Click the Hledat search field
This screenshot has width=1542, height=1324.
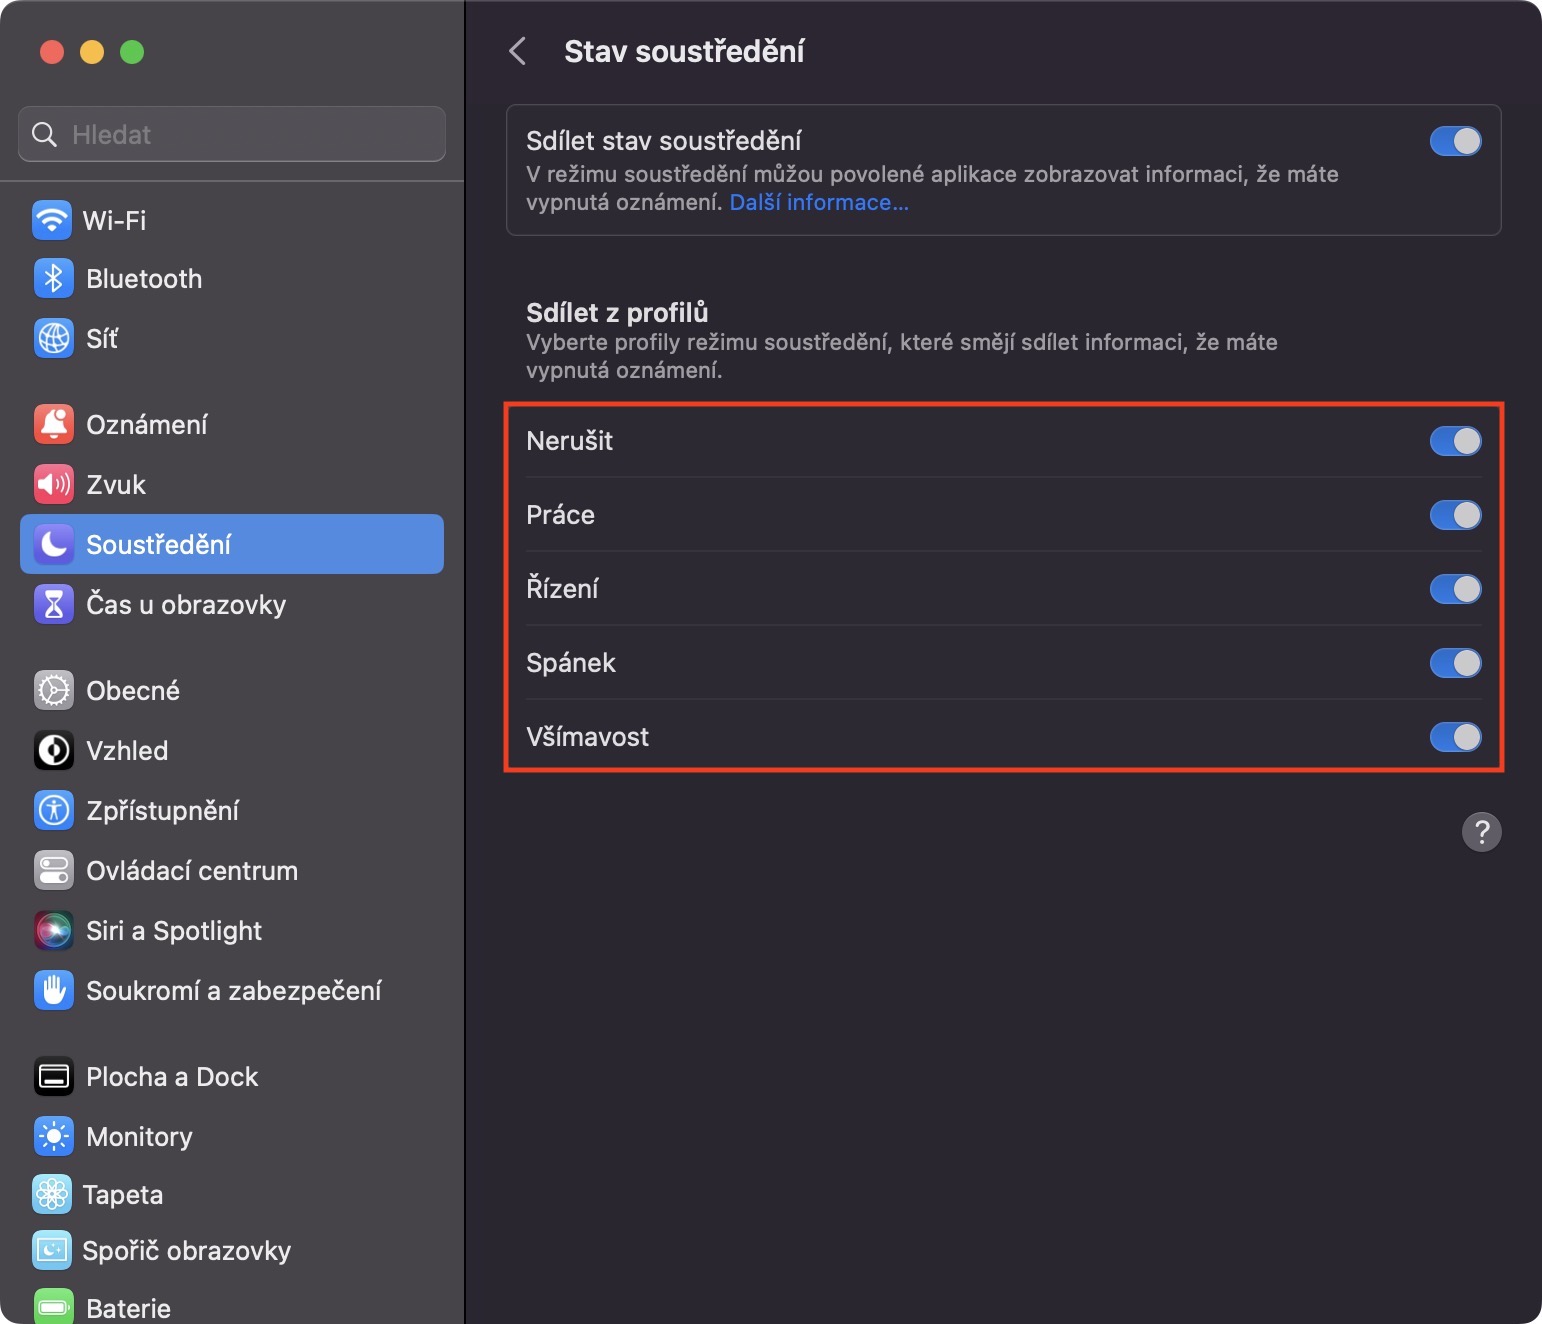[x=232, y=134]
